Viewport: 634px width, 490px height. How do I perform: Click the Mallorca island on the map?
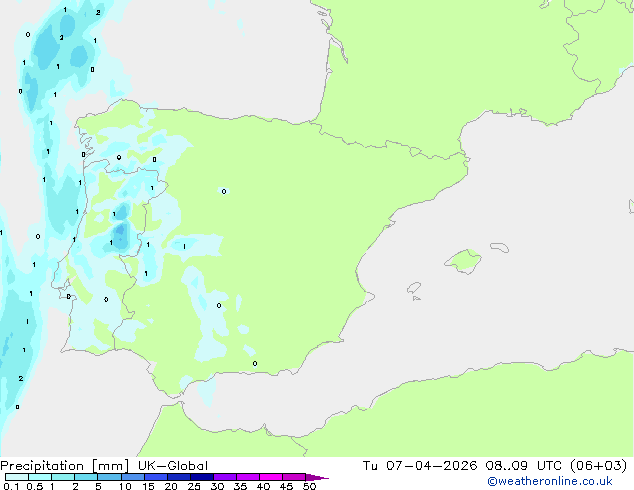[x=463, y=261]
